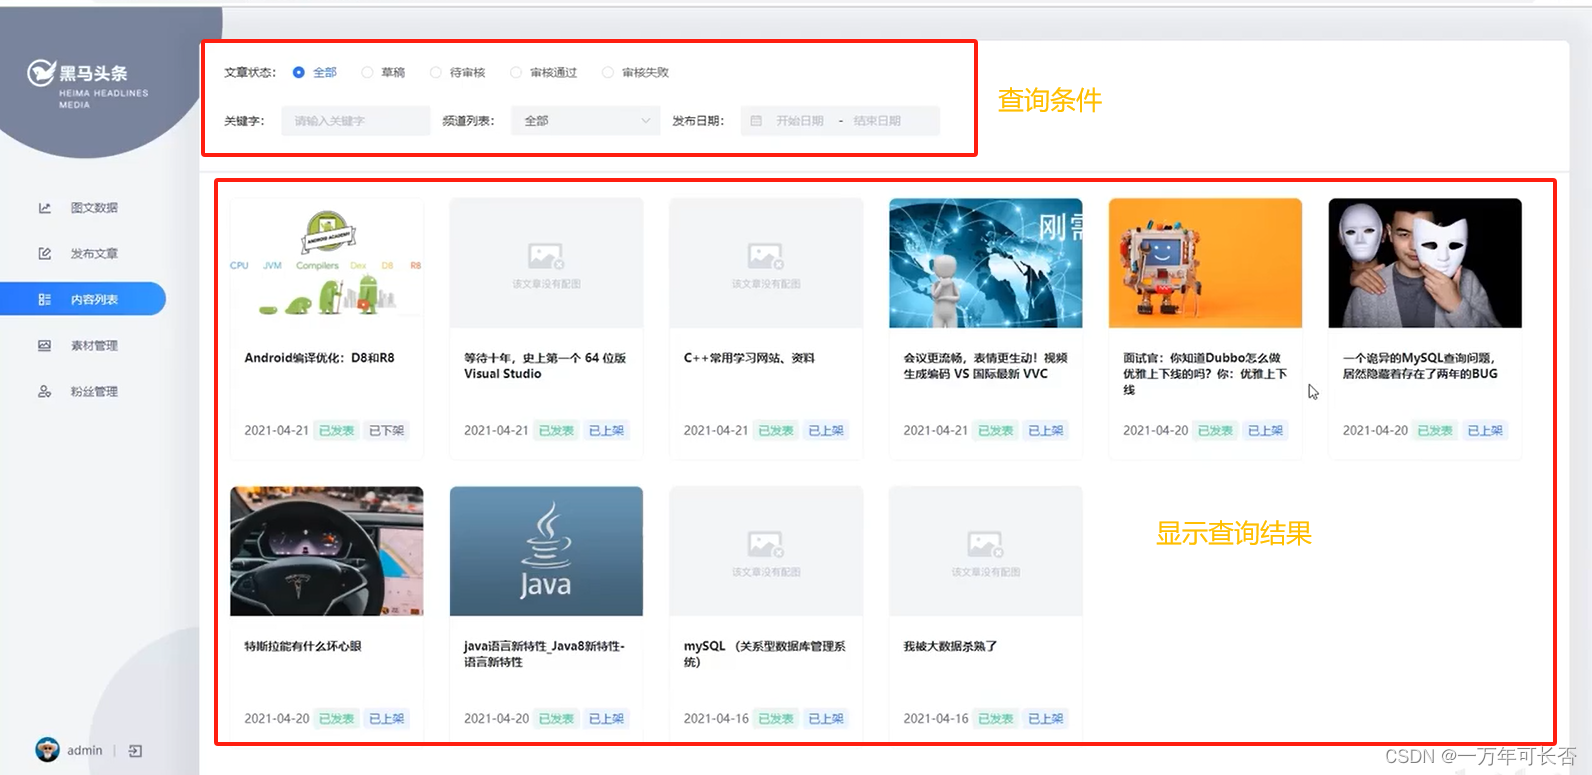Click the 已上架 tag on 特斯拉 card
1592x775 pixels.
coord(387,719)
